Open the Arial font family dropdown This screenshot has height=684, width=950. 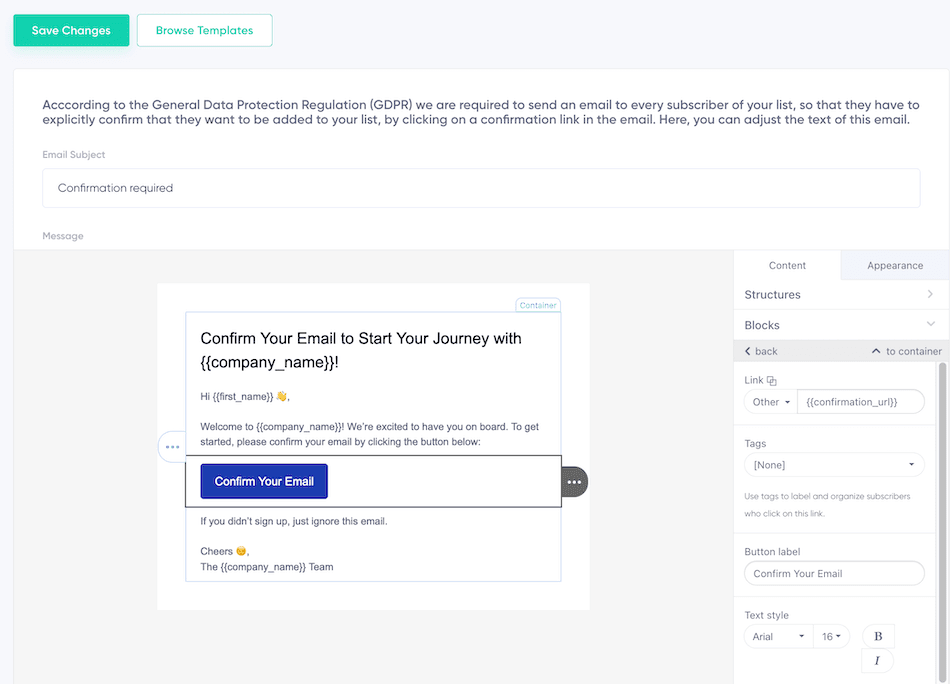[778, 636]
